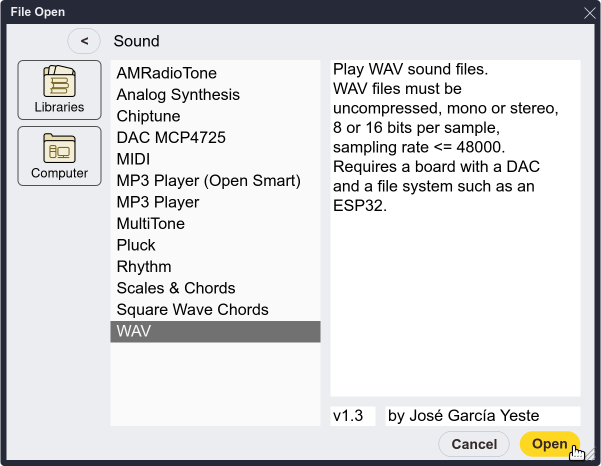Select MP3 Player (Open Smart)
Image resolution: width=601 pixels, height=466 pixels.
click(208, 181)
